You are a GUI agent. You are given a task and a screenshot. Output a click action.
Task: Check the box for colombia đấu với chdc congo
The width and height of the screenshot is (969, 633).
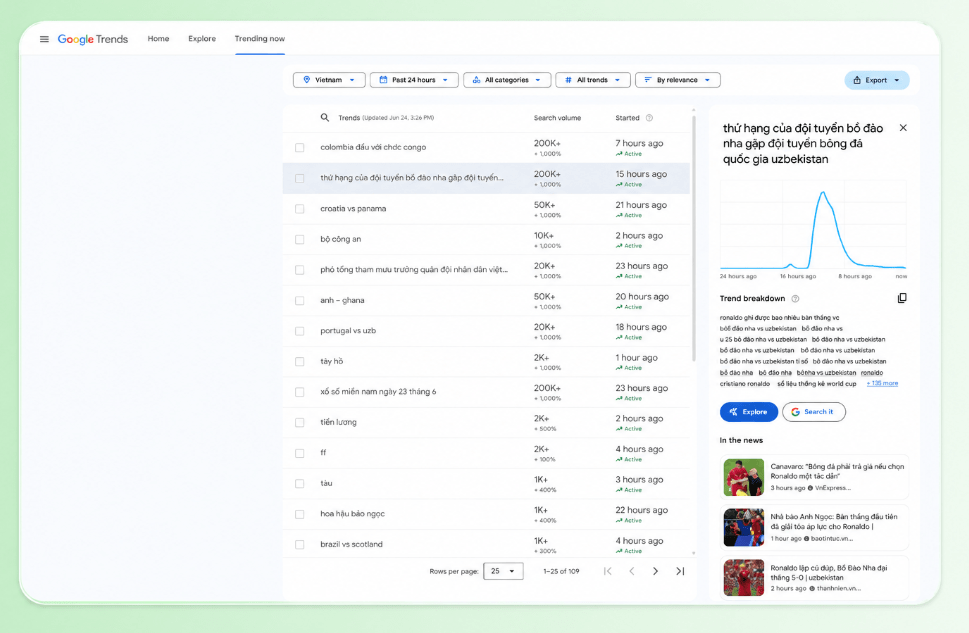300,148
